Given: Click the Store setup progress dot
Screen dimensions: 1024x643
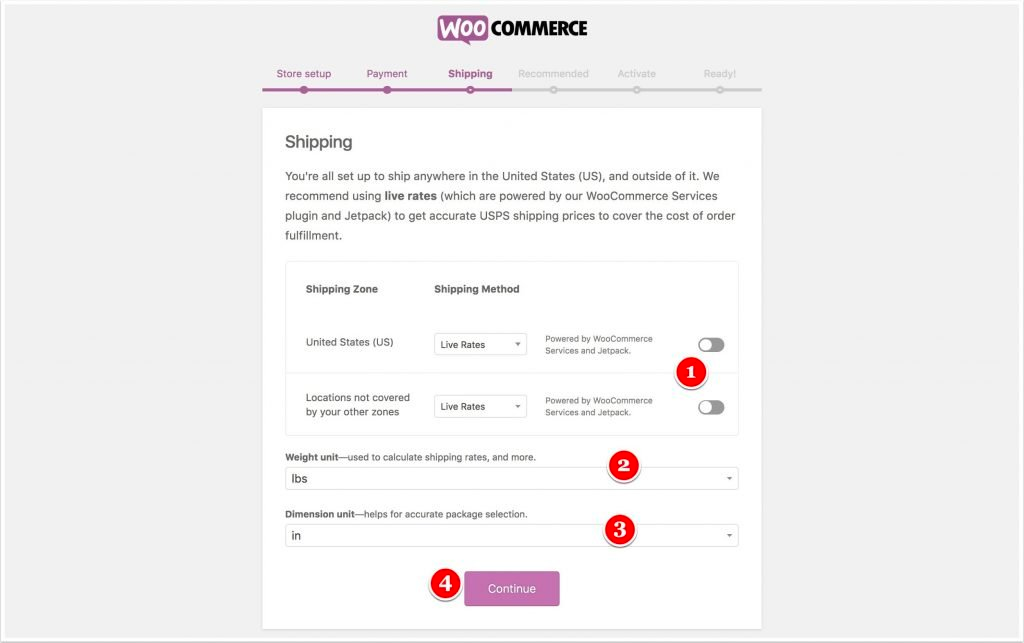Looking at the screenshot, I should [304, 88].
